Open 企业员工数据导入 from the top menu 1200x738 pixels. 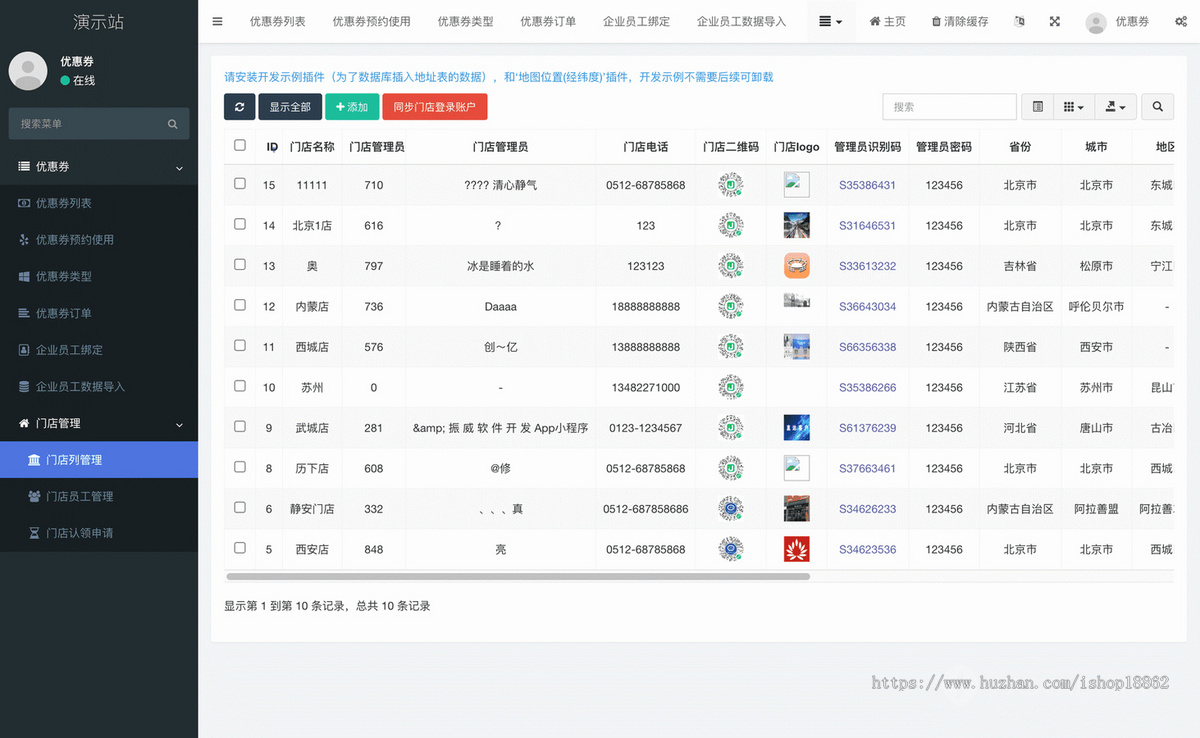pos(742,20)
